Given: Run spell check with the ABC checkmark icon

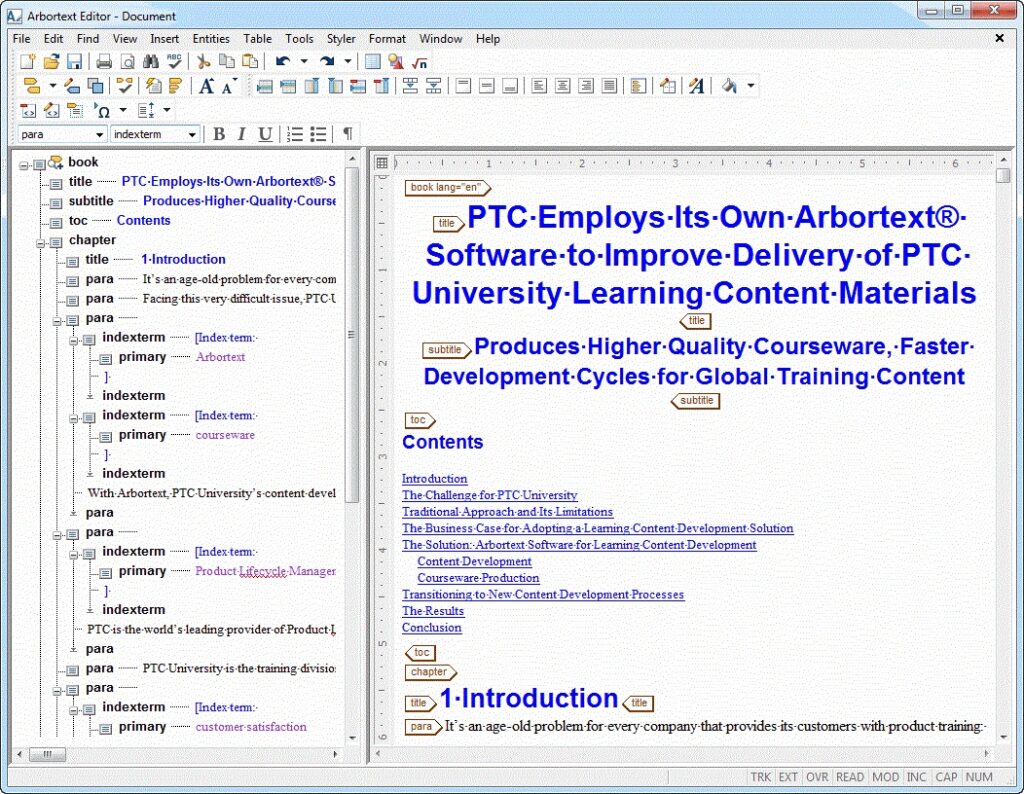Looking at the screenshot, I should (174, 62).
